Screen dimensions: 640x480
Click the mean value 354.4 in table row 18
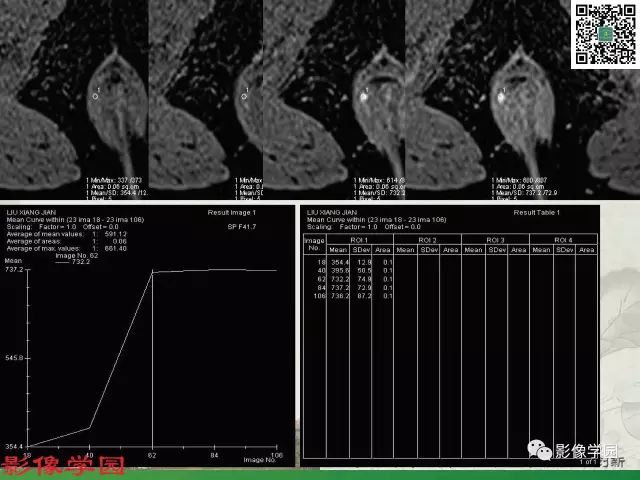(340, 262)
